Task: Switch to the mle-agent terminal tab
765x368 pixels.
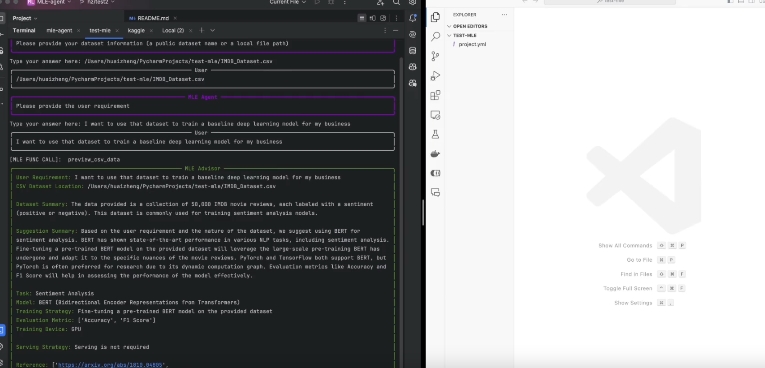Action: point(59,30)
